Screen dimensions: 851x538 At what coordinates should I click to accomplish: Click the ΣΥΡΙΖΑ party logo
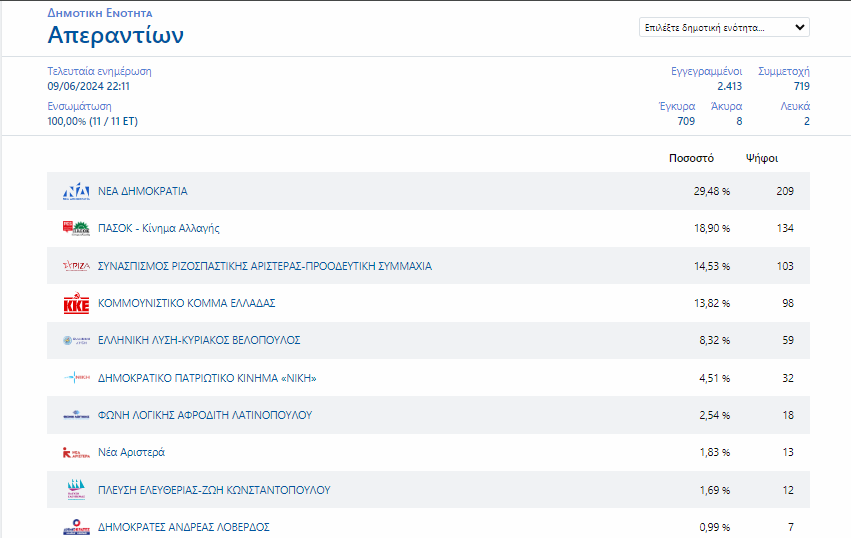[x=76, y=266]
